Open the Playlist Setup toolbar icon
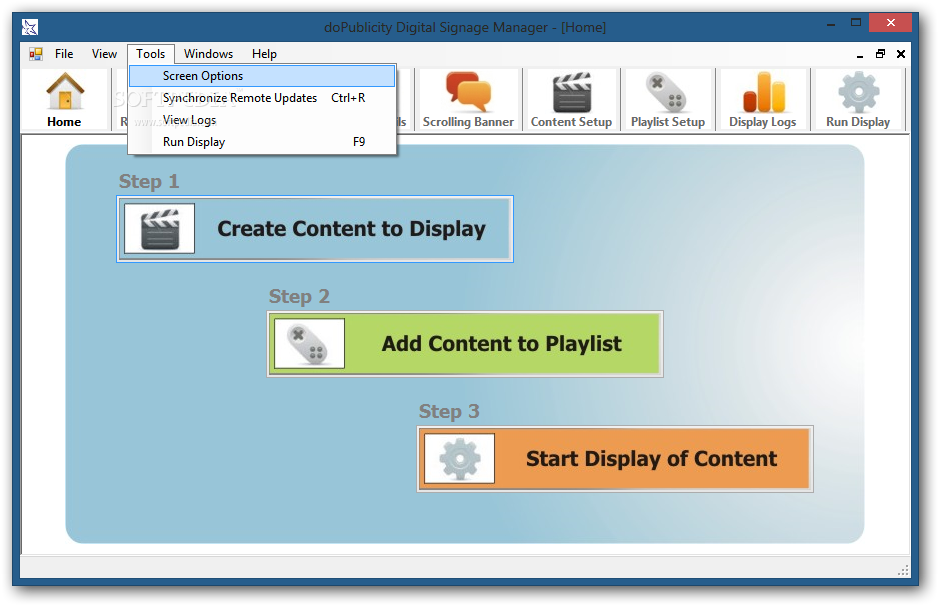 pos(668,99)
